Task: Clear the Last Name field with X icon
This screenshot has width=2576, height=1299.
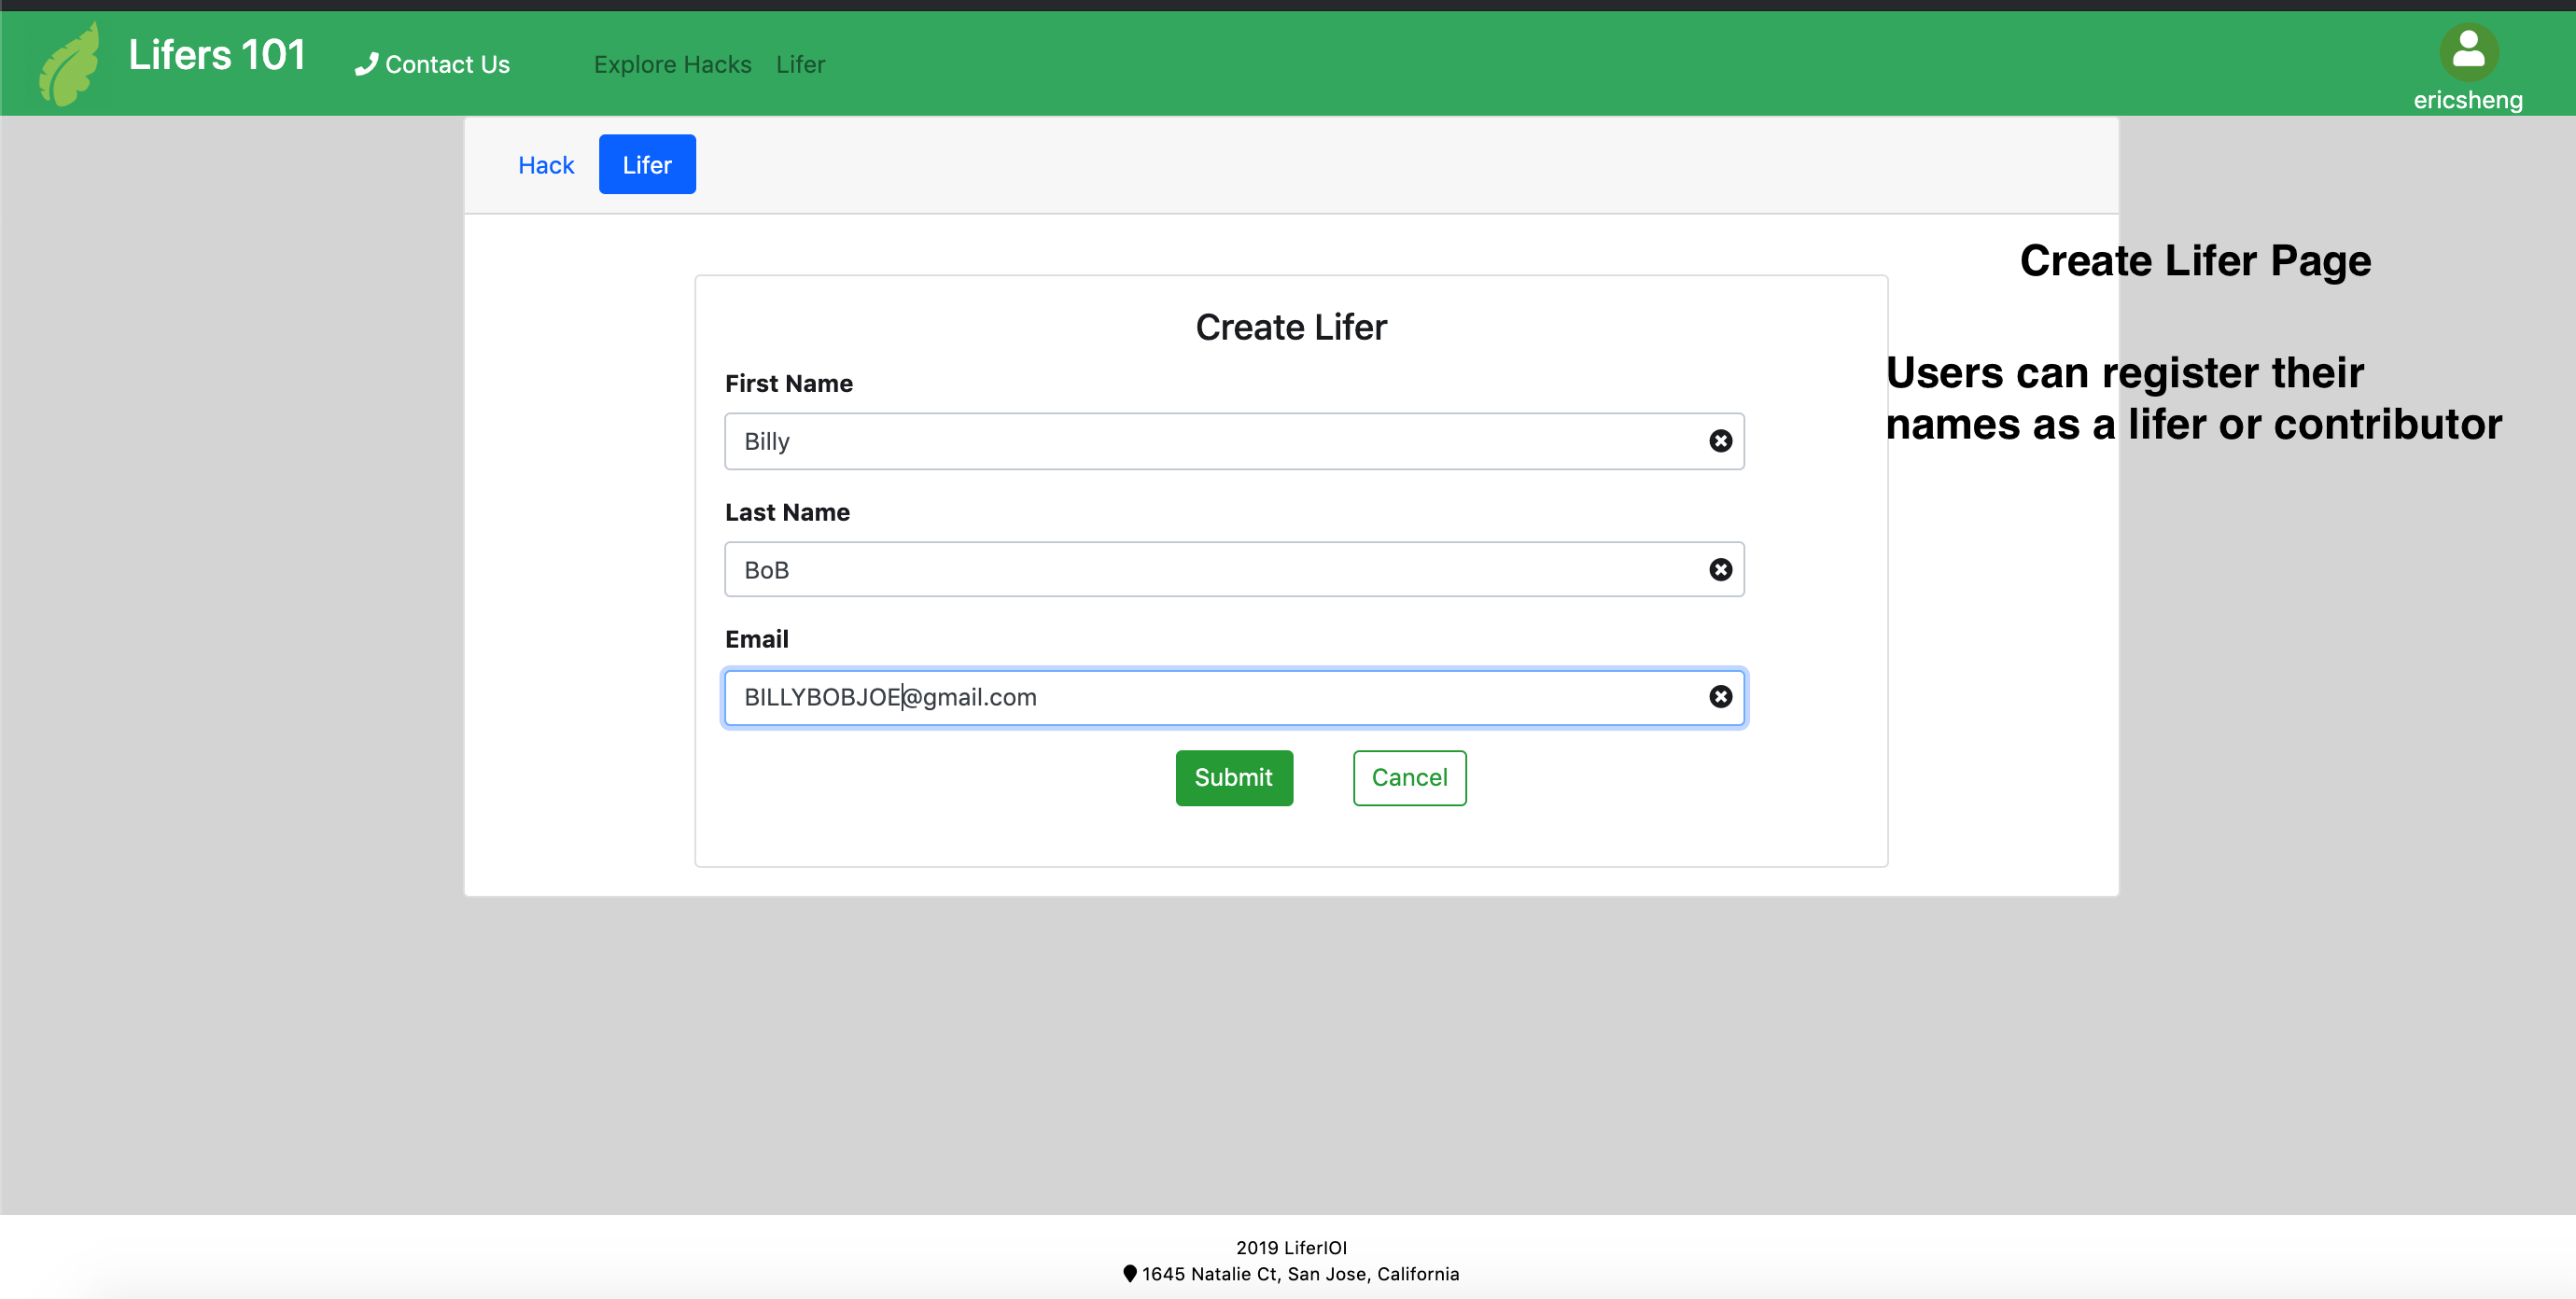Action: [x=1720, y=569]
